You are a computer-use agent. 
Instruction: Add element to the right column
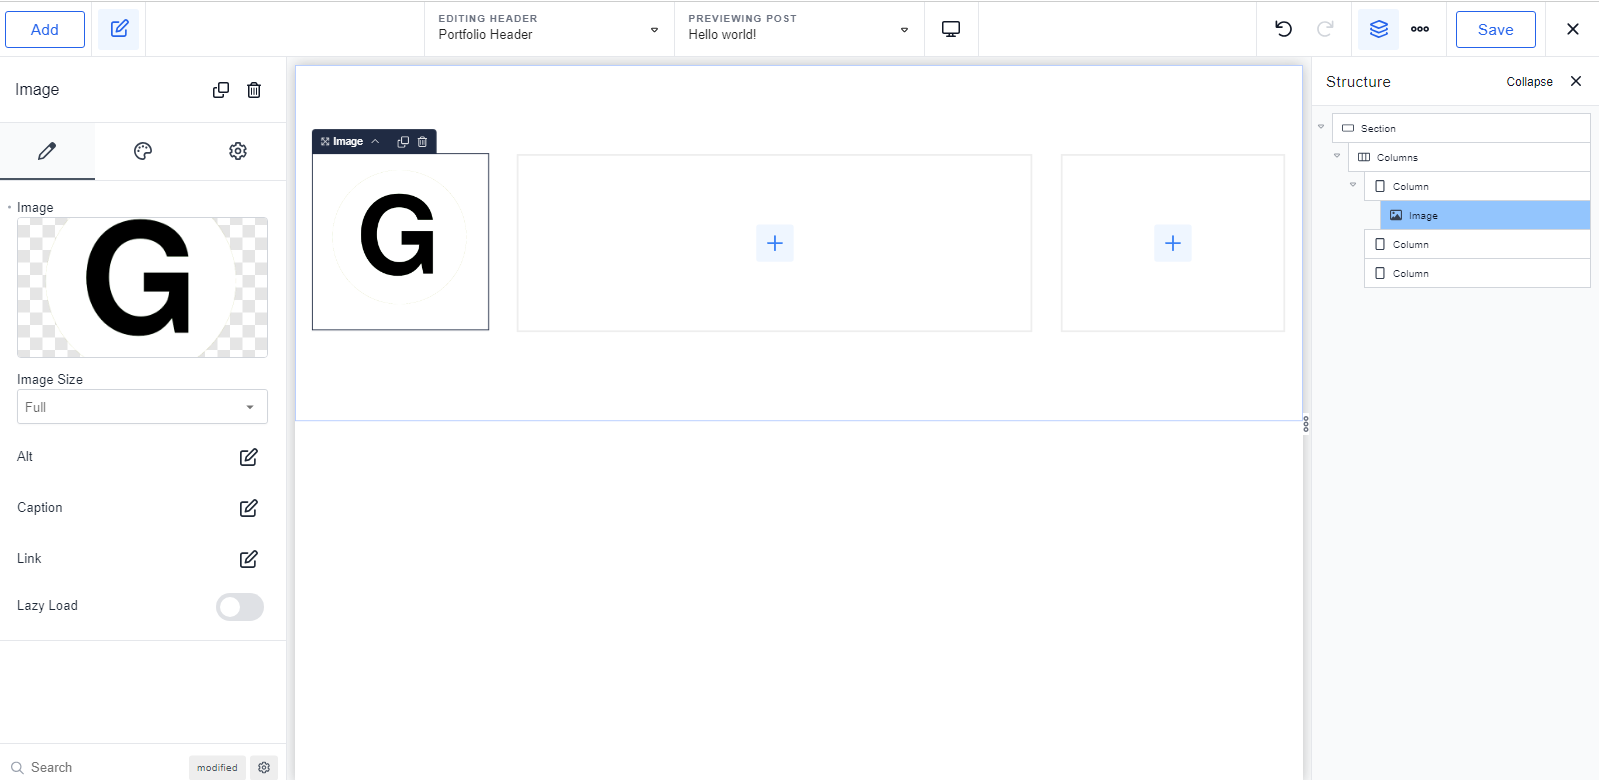[x=1173, y=243]
